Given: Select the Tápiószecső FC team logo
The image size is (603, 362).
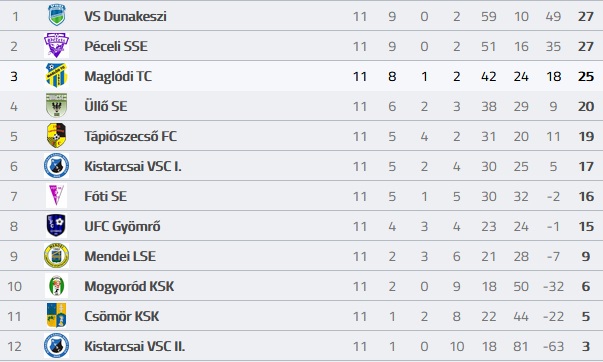Looking at the screenshot, I should point(57,135).
